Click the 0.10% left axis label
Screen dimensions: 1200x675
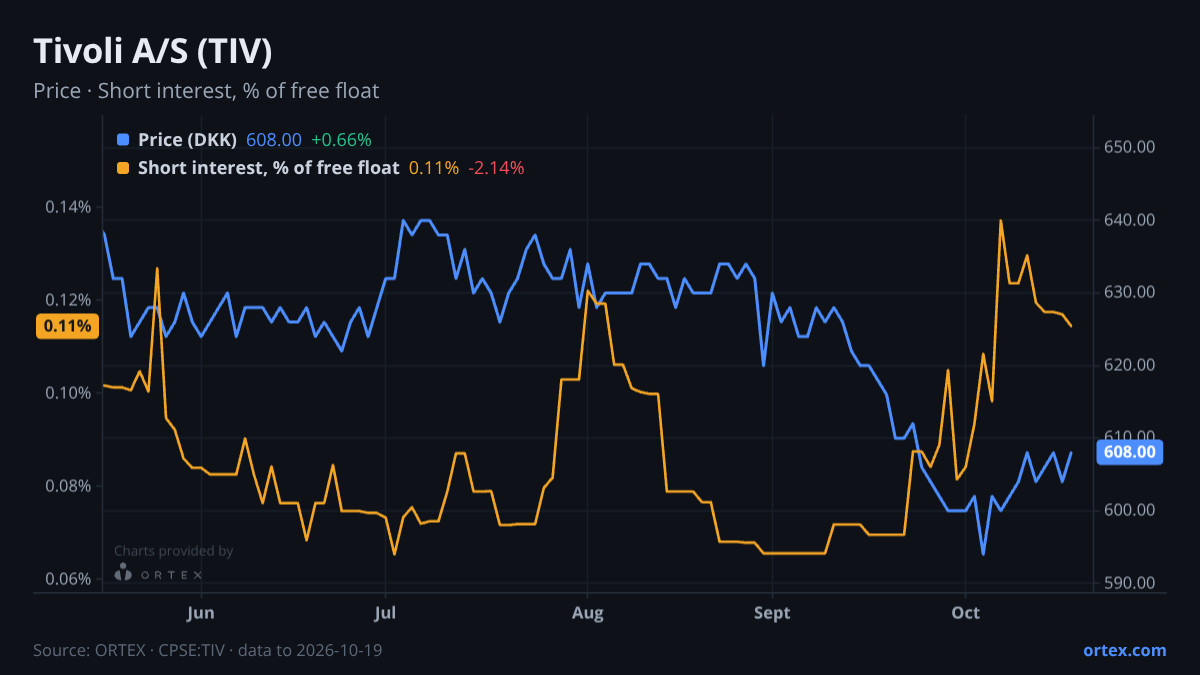pyautogui.click(x=68, y=393)
